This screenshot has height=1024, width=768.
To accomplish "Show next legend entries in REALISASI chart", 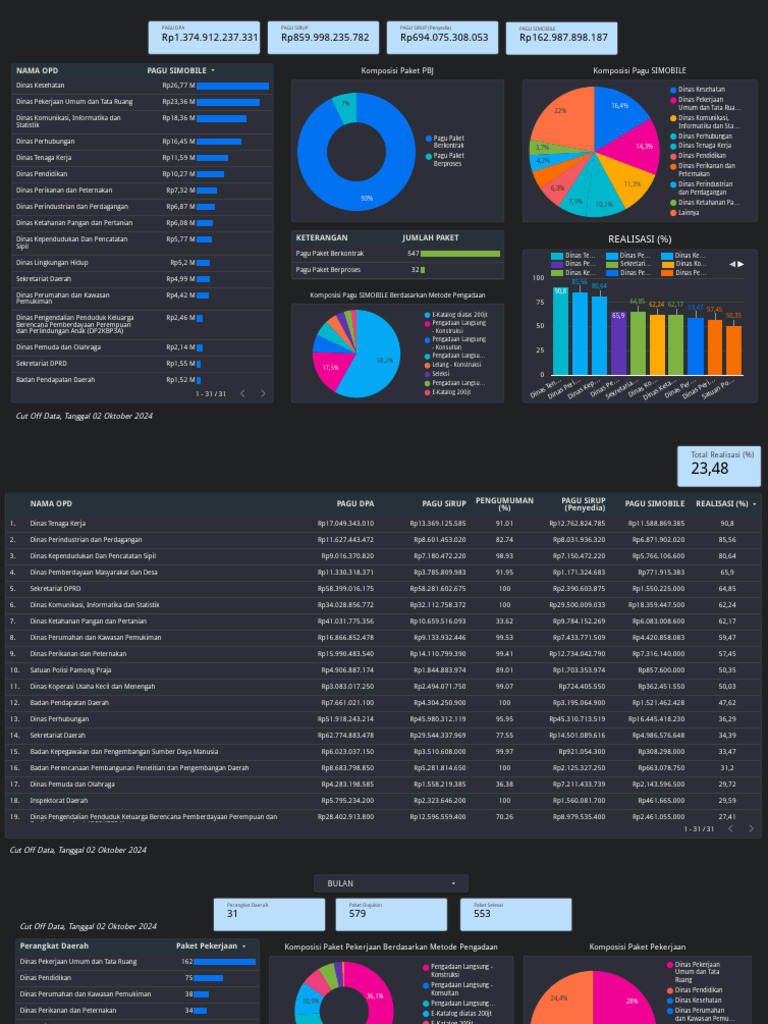I will (740, 264).
